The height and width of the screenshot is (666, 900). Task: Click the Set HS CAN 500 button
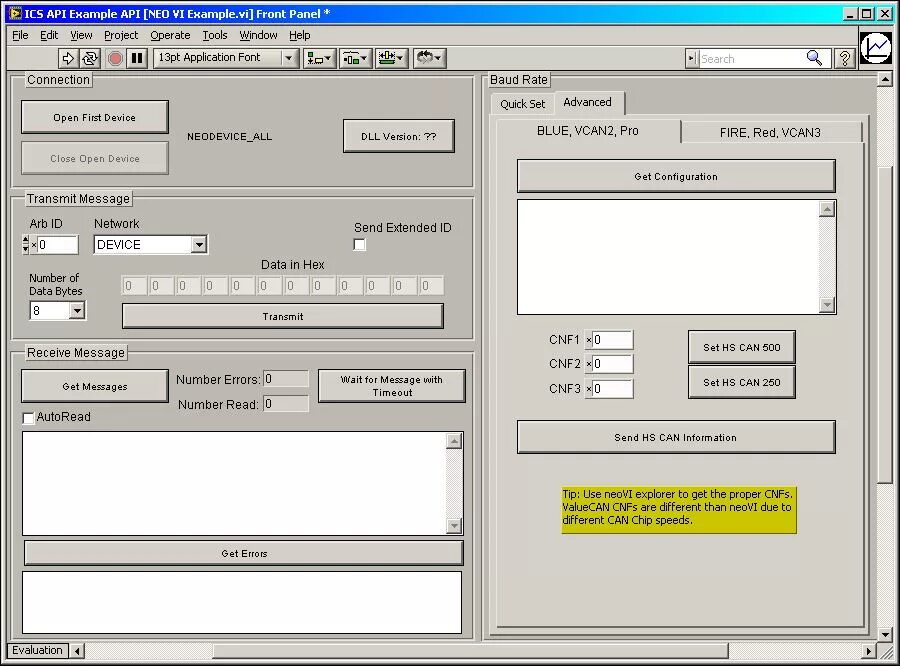tap(742, 347)
